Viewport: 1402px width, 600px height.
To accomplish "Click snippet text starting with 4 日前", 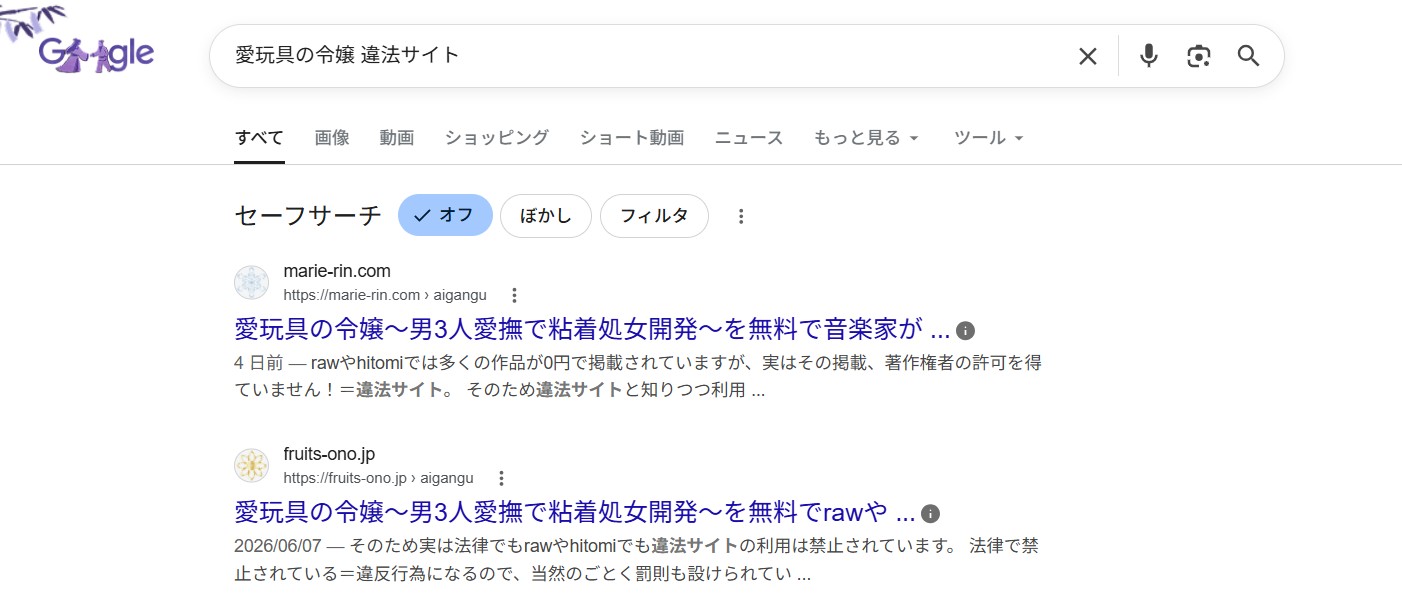I will point(638,376).
